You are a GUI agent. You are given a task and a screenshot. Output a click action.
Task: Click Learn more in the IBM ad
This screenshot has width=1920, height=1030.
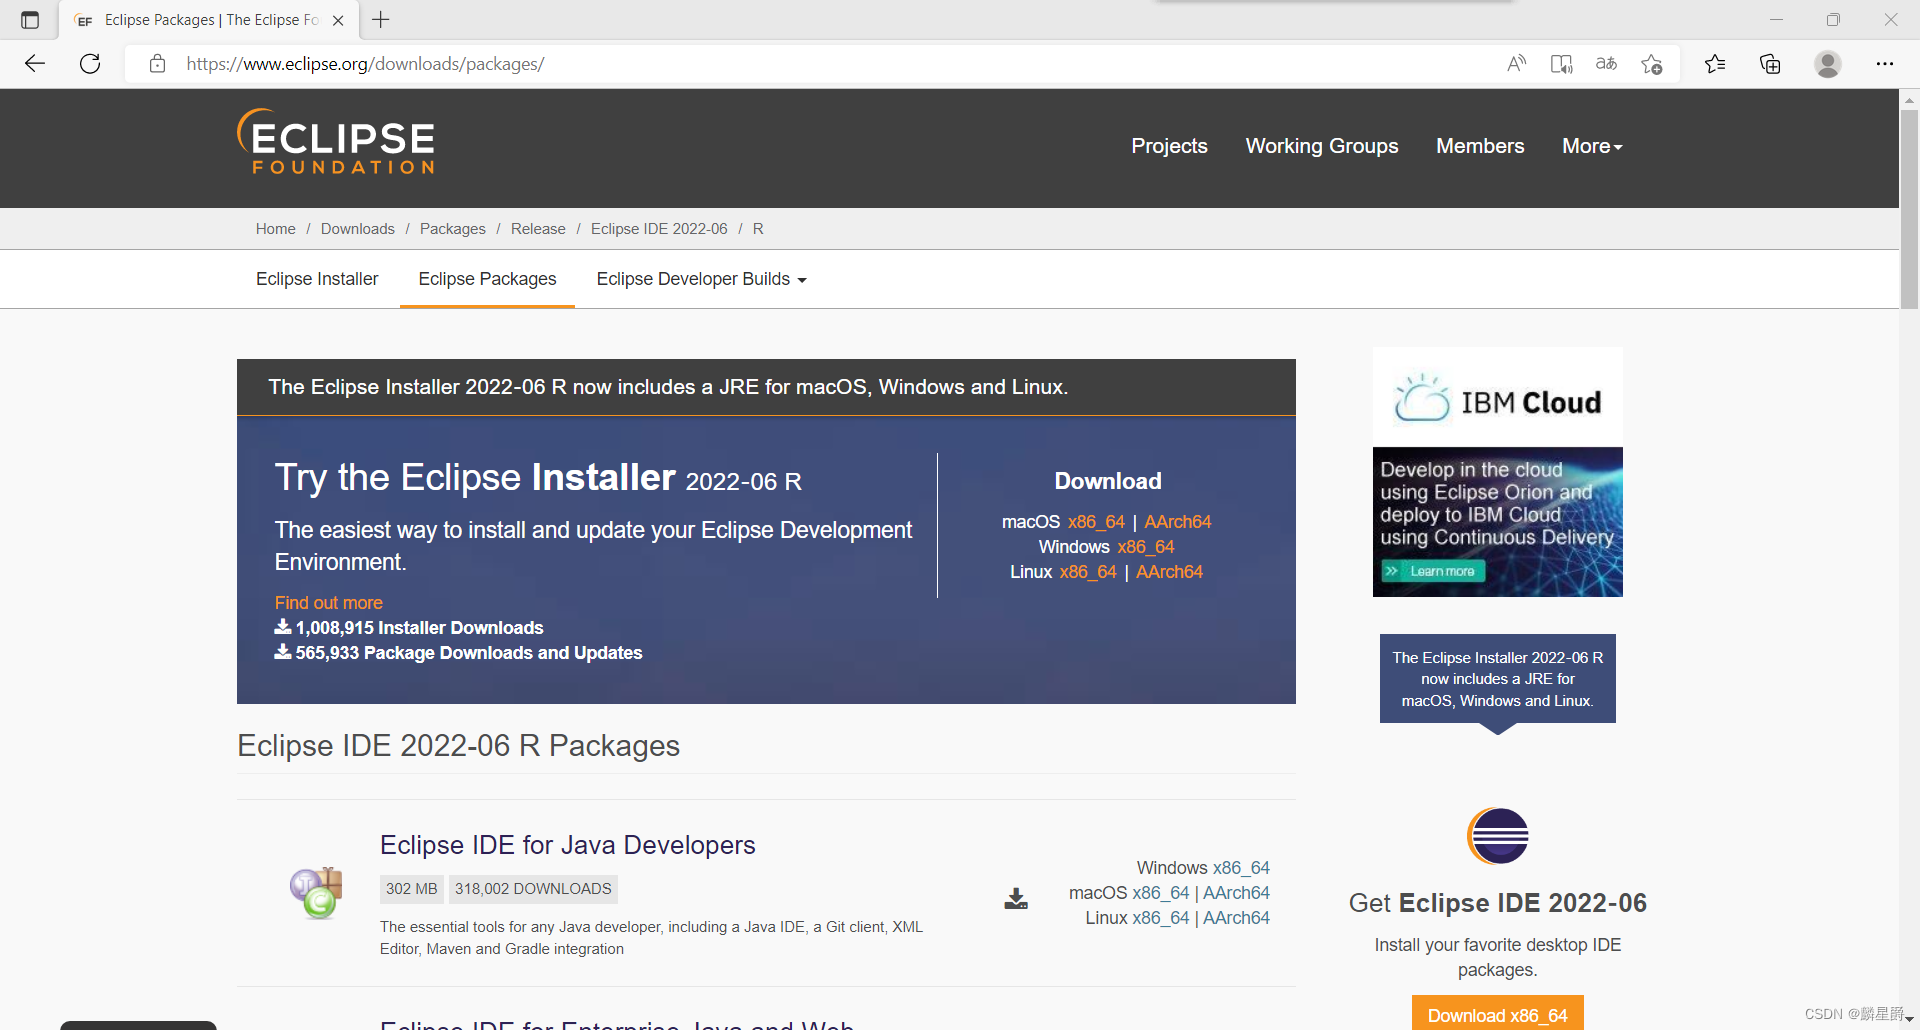(1433, 571)
